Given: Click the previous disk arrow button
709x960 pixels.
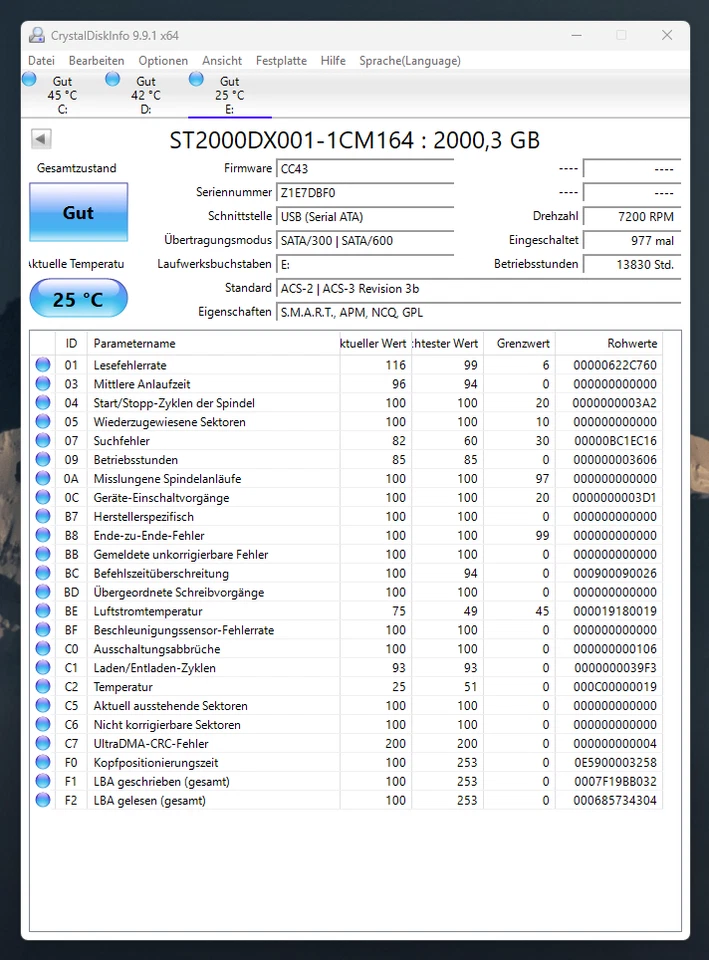Looking at the screenshot, I should coord(41,139).
